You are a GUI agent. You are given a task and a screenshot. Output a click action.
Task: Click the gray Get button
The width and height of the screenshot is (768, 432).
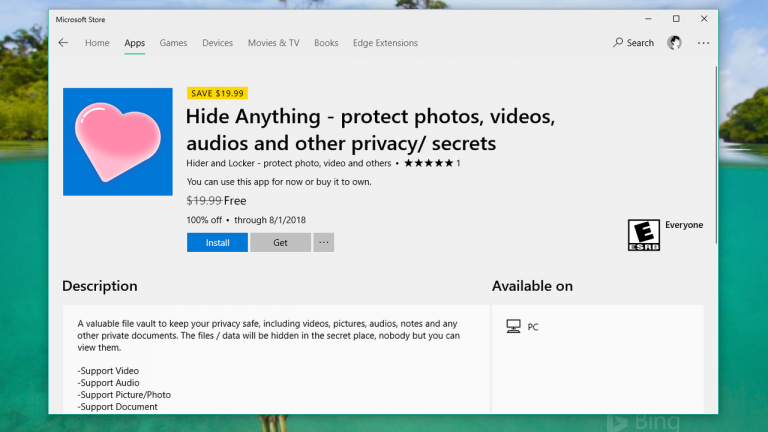pyautogui.click(x=280, y=242)
